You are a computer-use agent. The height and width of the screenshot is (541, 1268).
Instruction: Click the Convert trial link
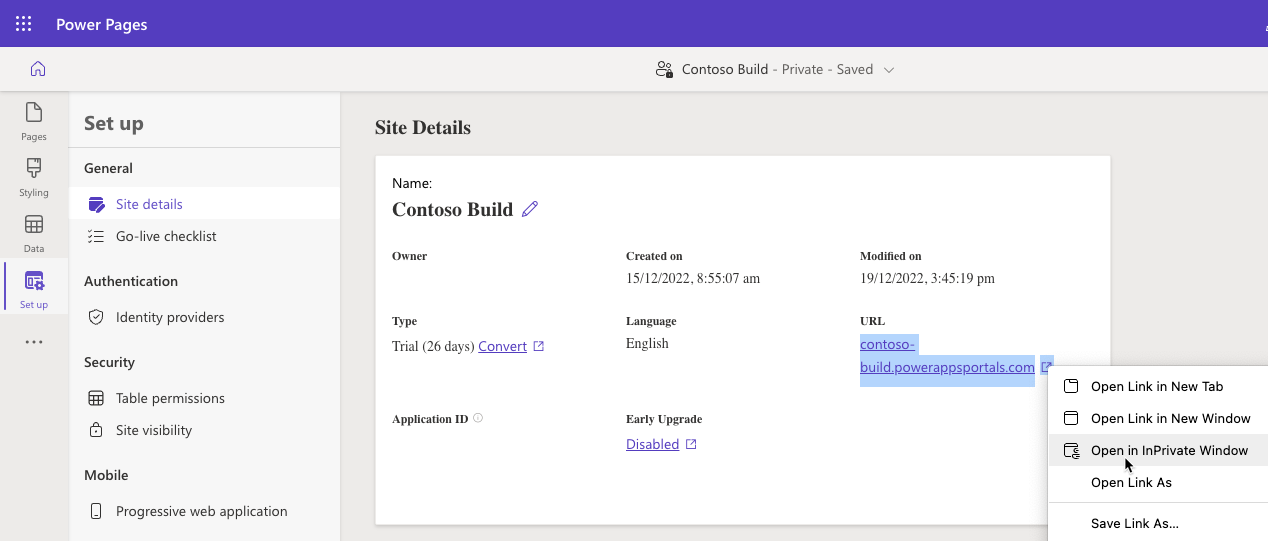[502, 346]
